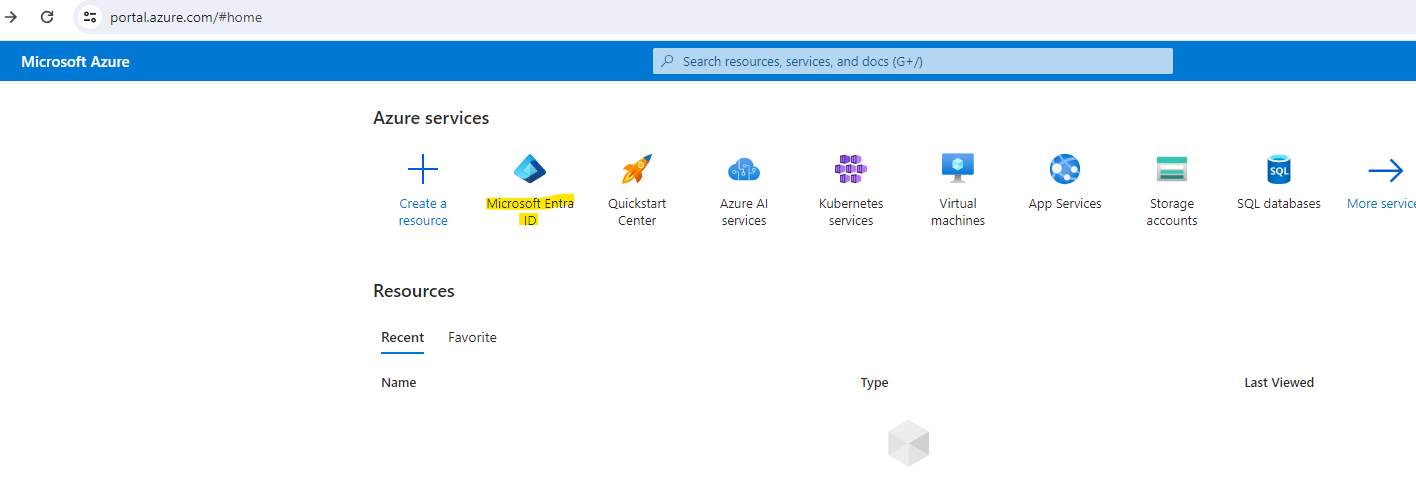Click the More services text link
Screen dimensions: 1416x478
coord(1381,204)
